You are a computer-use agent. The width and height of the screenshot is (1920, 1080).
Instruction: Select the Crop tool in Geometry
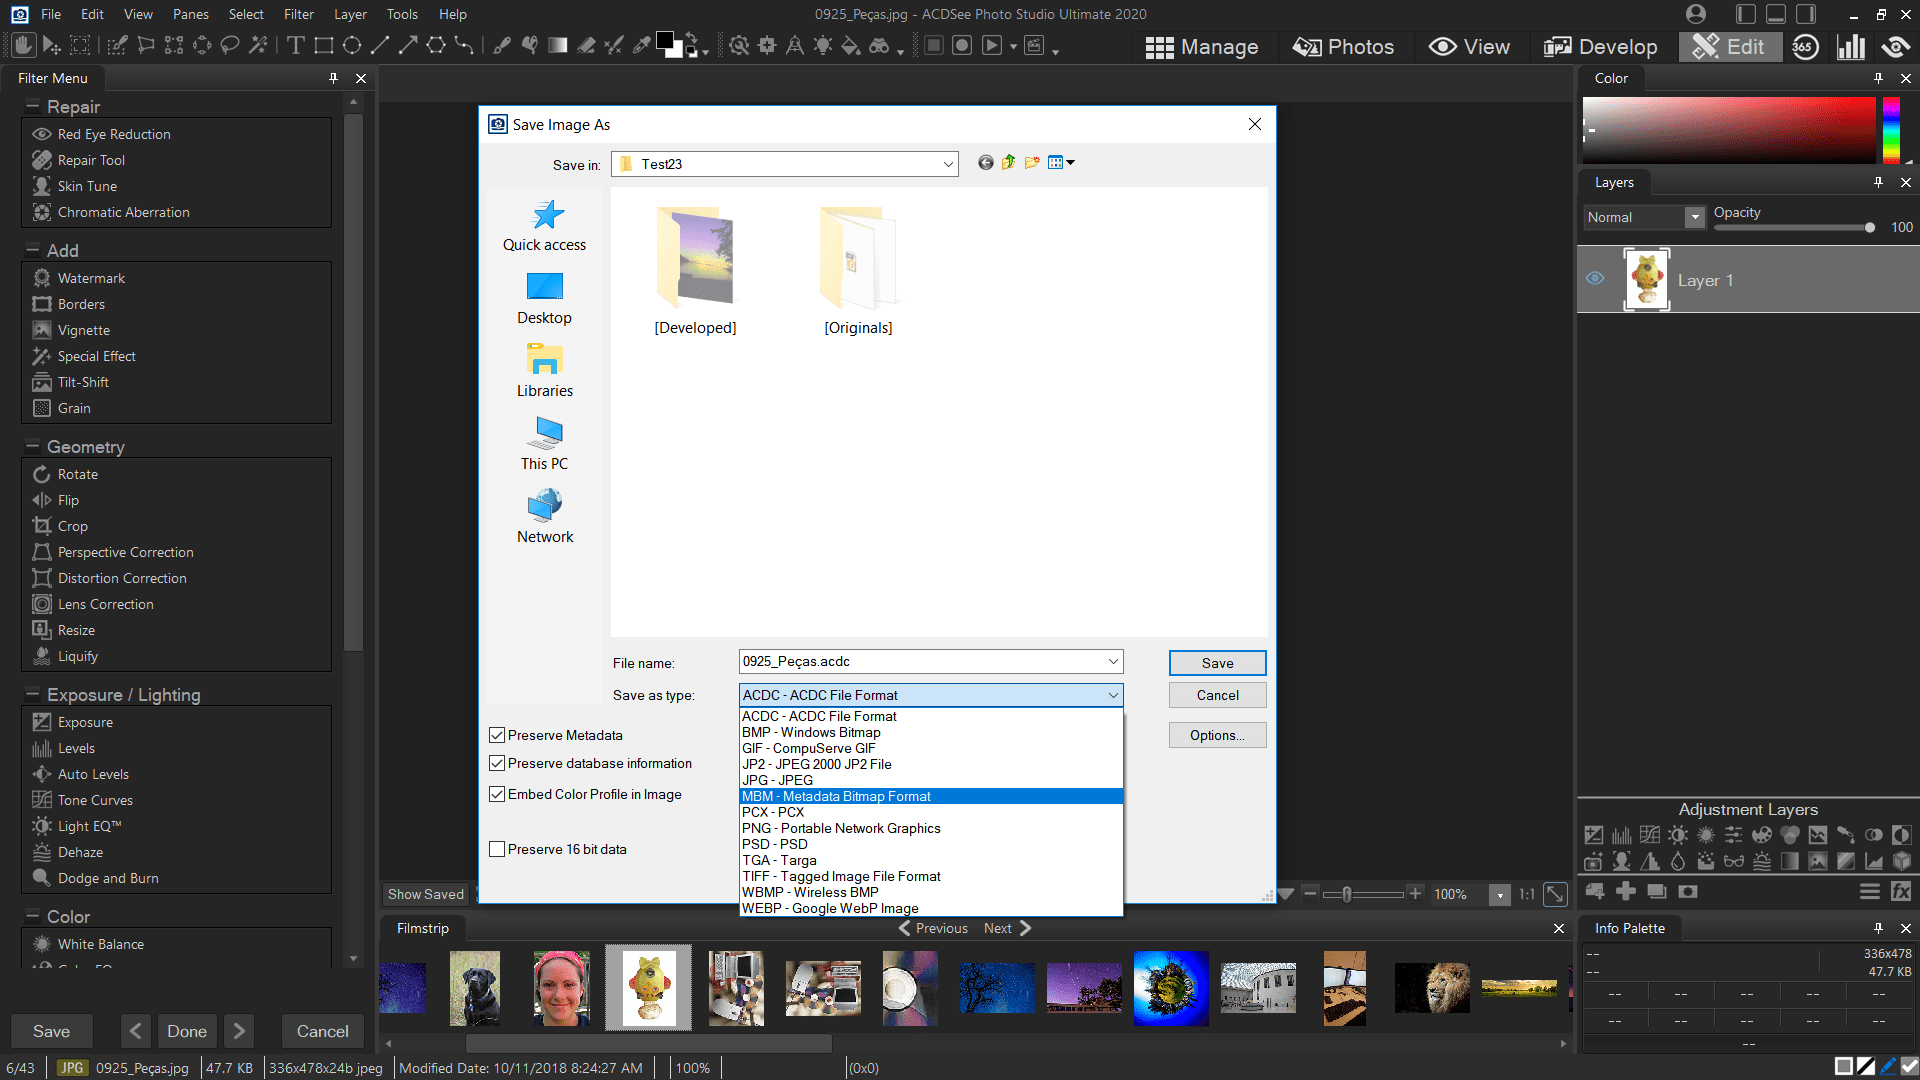(72, 526)
